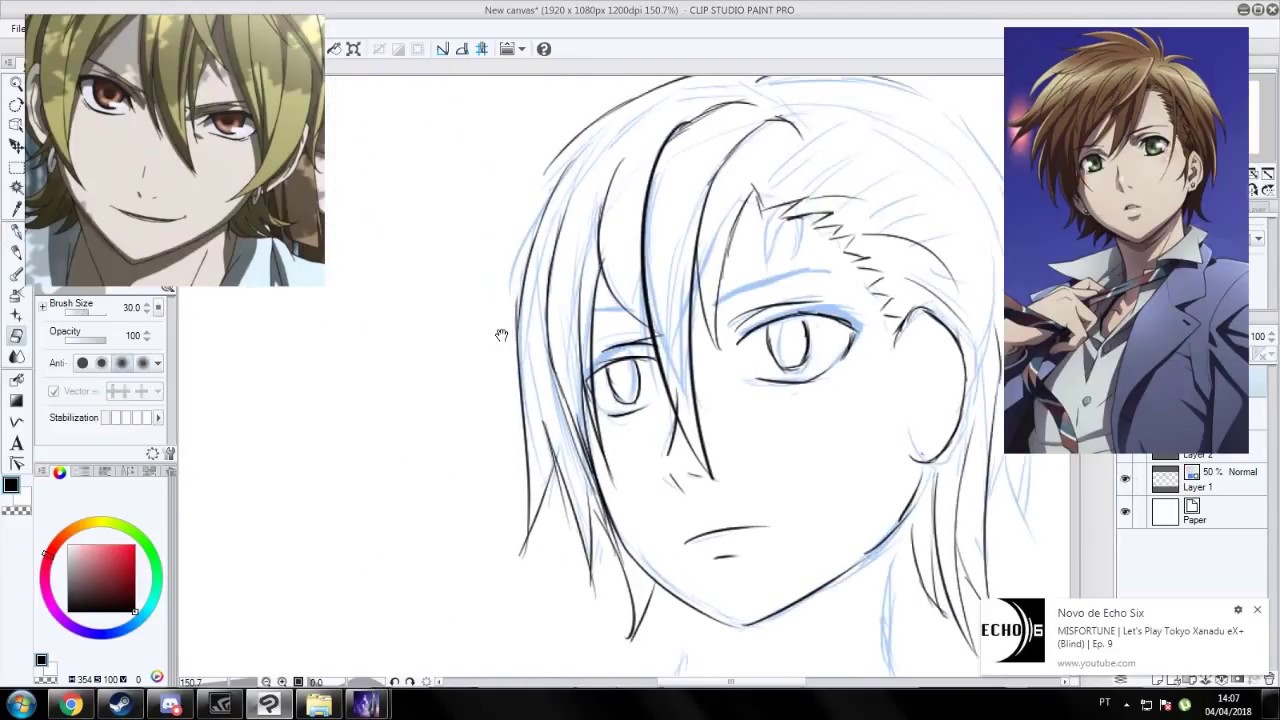Open taskbar clock 14:07

pos(1228,705)
